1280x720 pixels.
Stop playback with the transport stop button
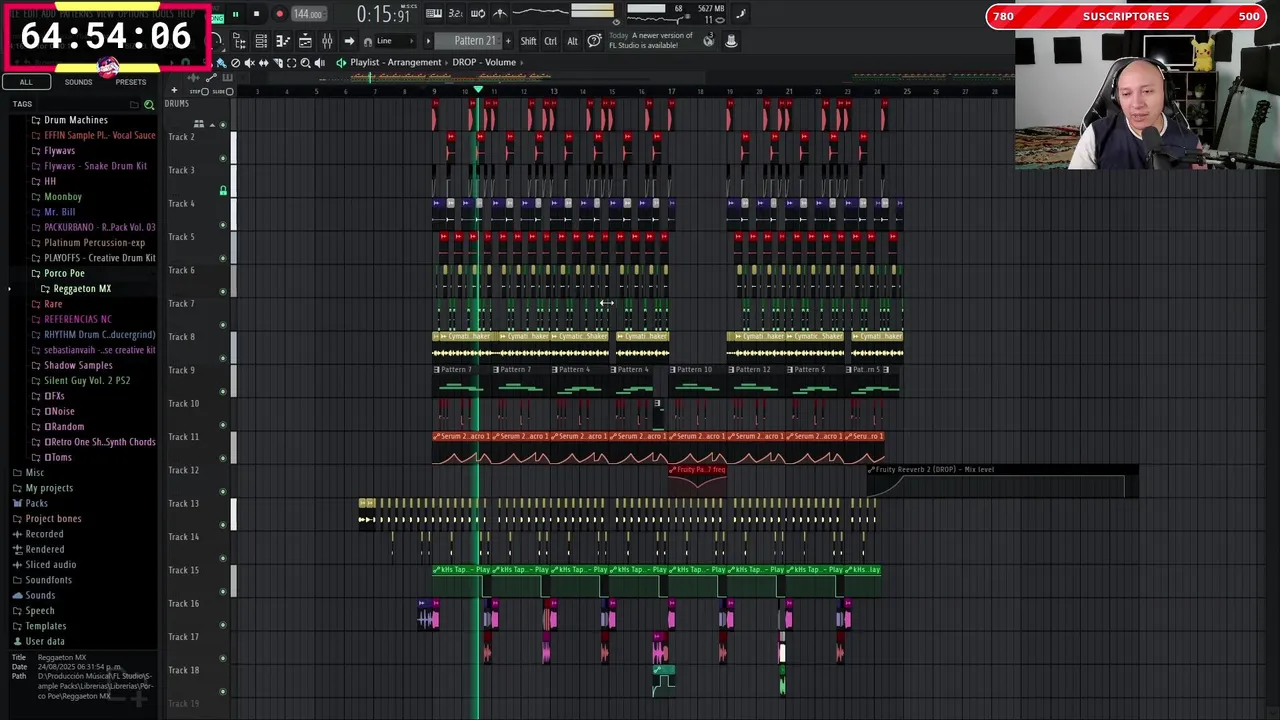pyautogui.click(x=256, y=14)
